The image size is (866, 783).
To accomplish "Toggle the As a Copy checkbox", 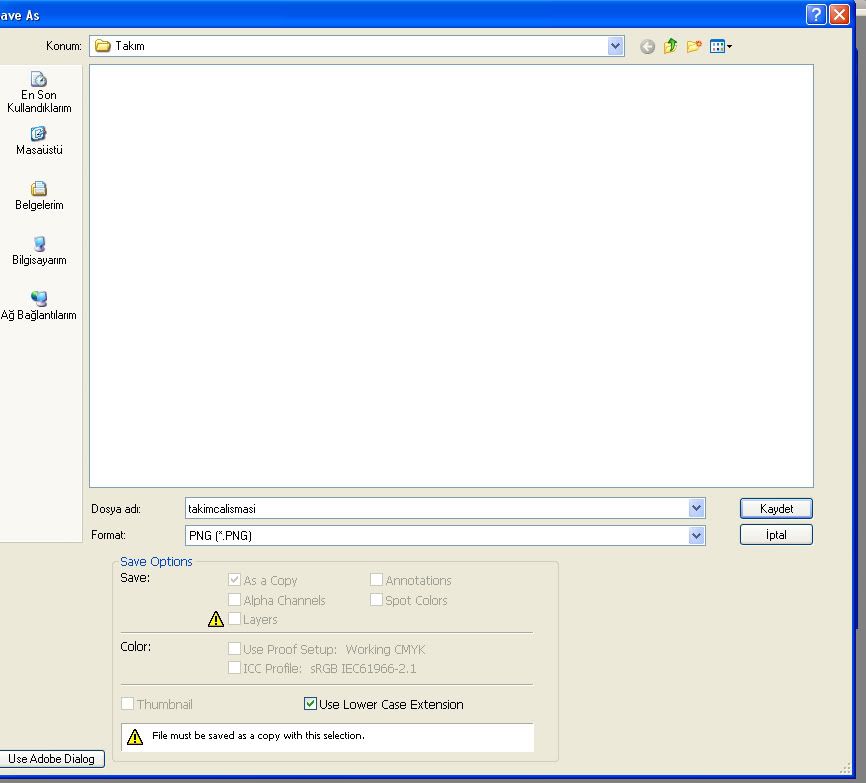I will 234,580.
